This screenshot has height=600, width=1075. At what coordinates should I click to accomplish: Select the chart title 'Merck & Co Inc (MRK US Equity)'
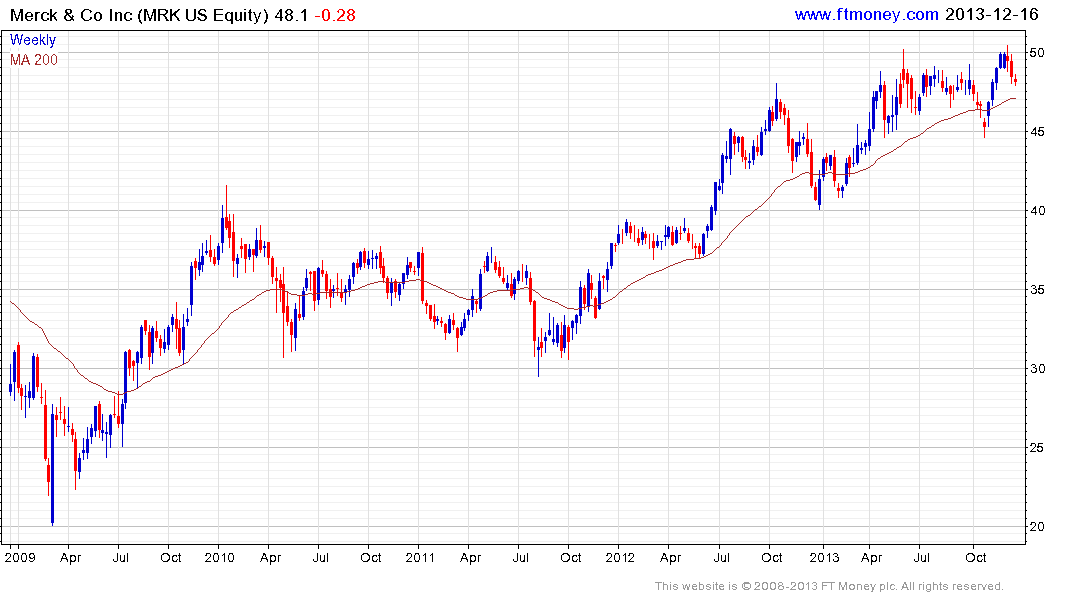pos(139,15)
